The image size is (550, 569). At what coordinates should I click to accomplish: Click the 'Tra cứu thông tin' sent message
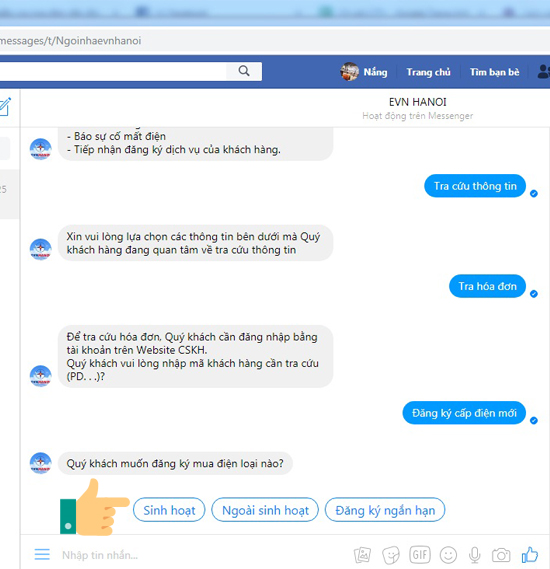click(475, 186)
